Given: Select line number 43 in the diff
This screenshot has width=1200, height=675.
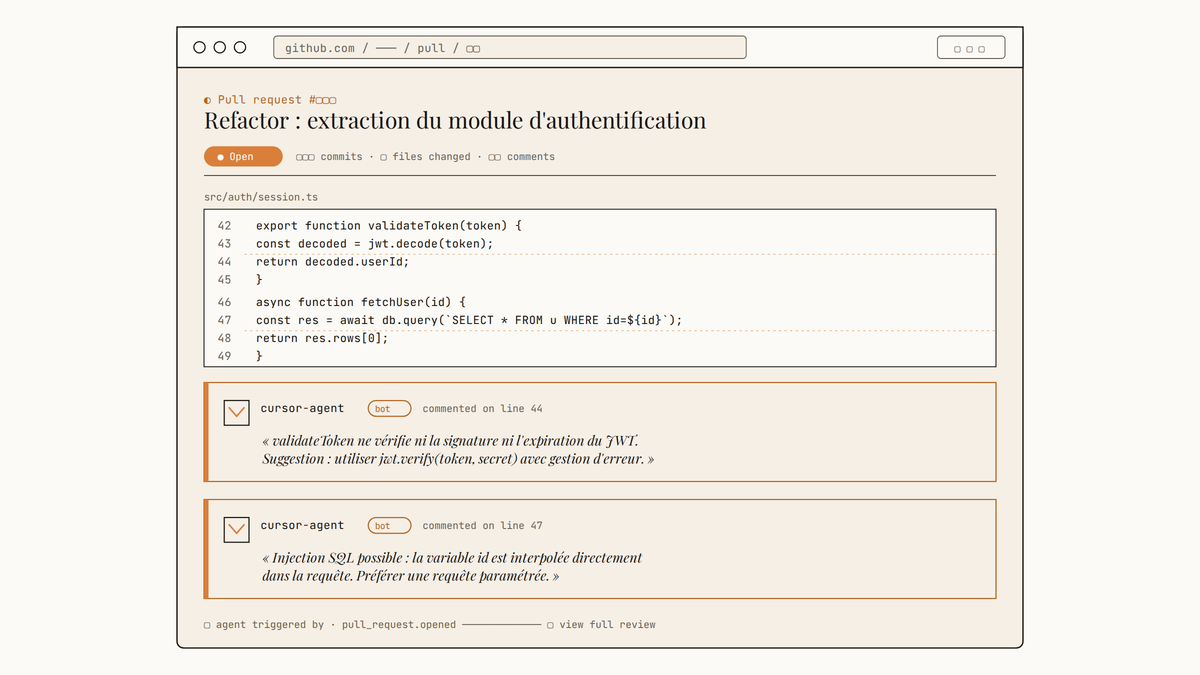Looking at the screenshot, I should (224, 244).
